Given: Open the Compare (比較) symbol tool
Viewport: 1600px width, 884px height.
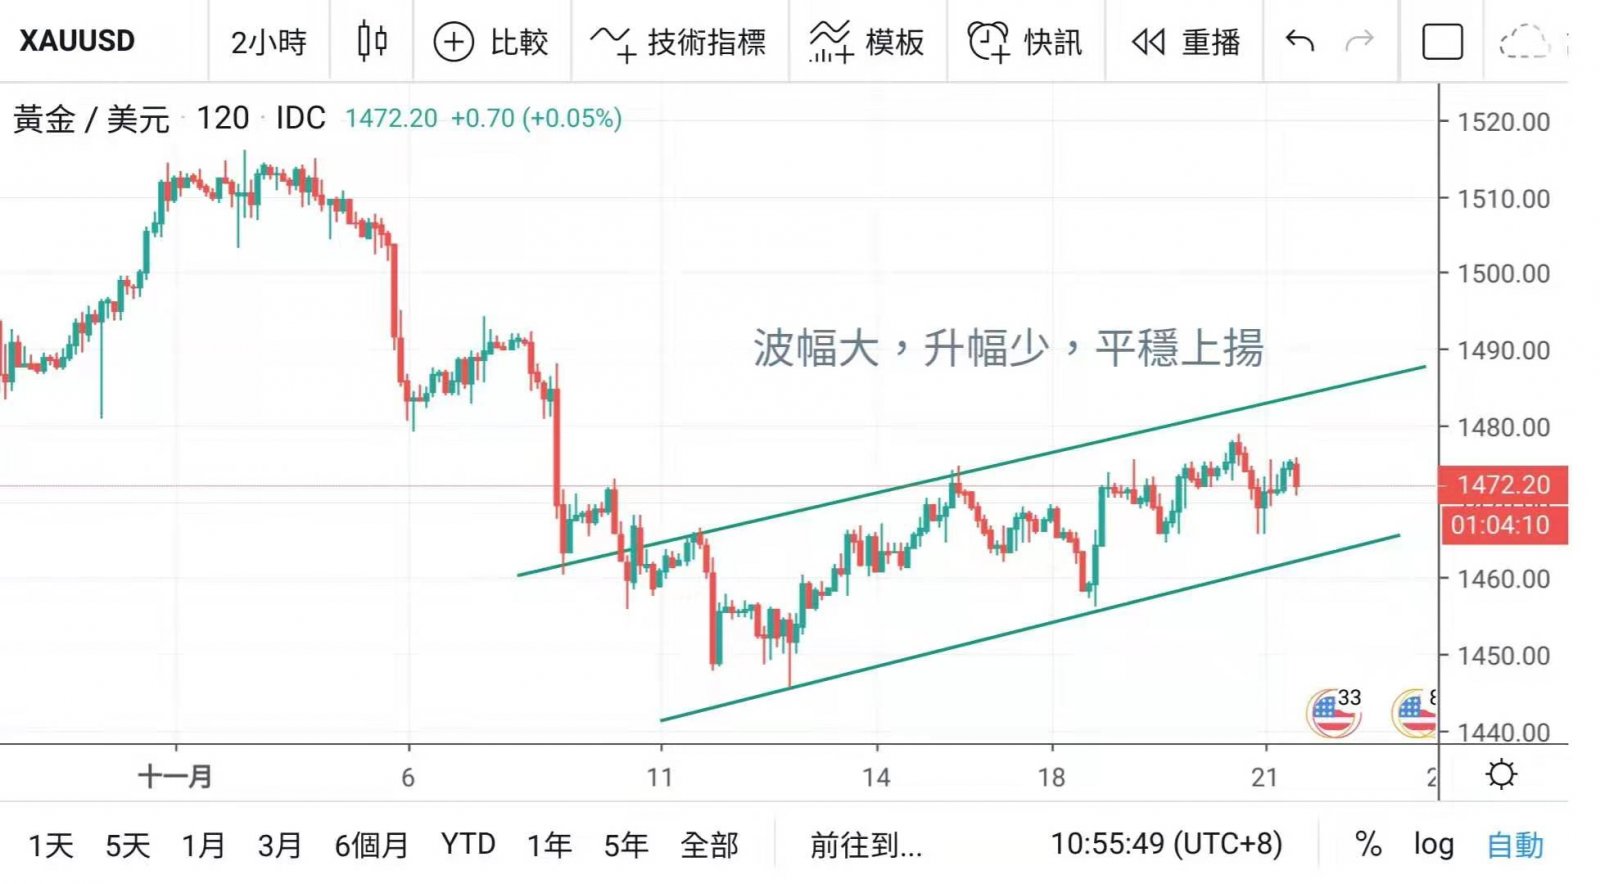Looking at the screenshot, I should point(491,42).
